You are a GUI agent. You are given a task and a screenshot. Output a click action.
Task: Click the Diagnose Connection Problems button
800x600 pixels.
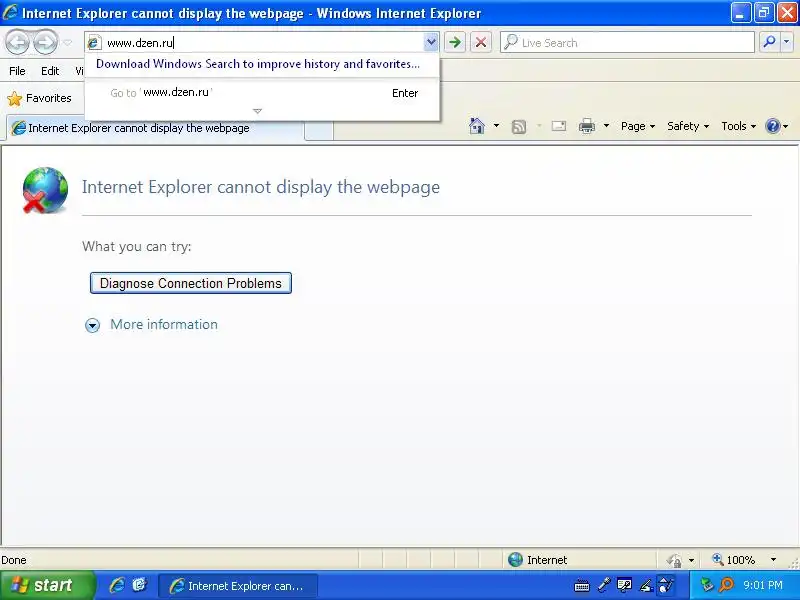click(x=191, y=283)
